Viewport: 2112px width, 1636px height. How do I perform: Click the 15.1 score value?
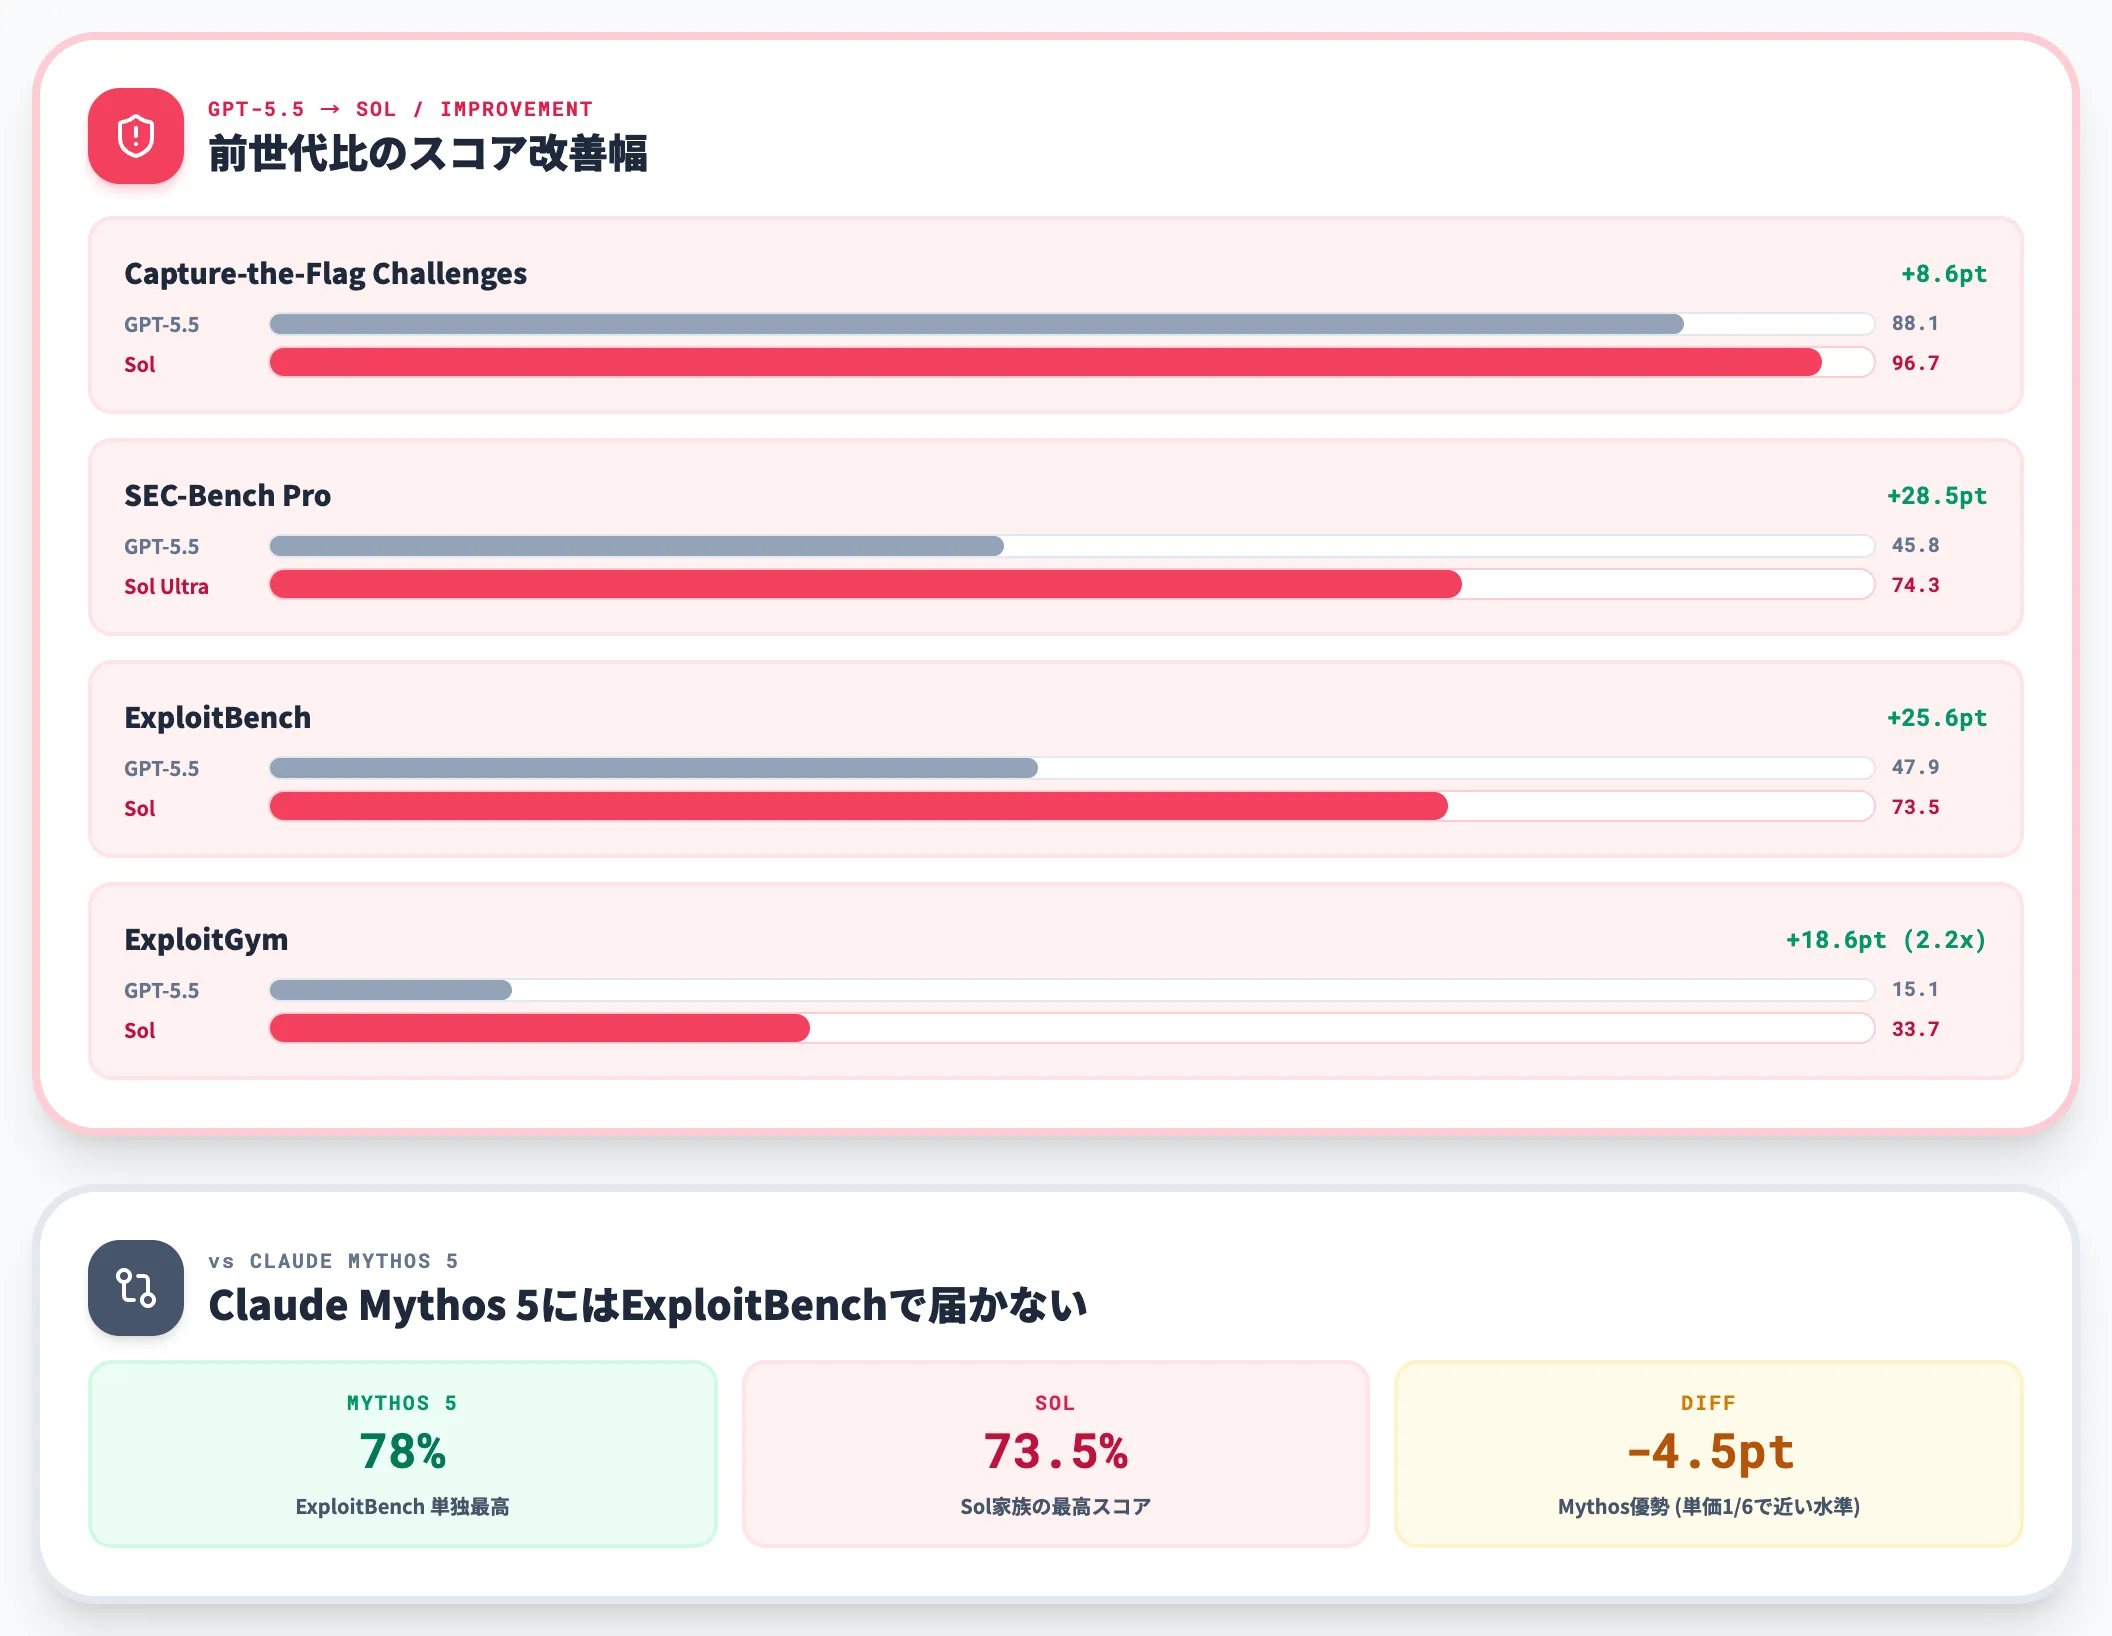[x=1915, y=990]
